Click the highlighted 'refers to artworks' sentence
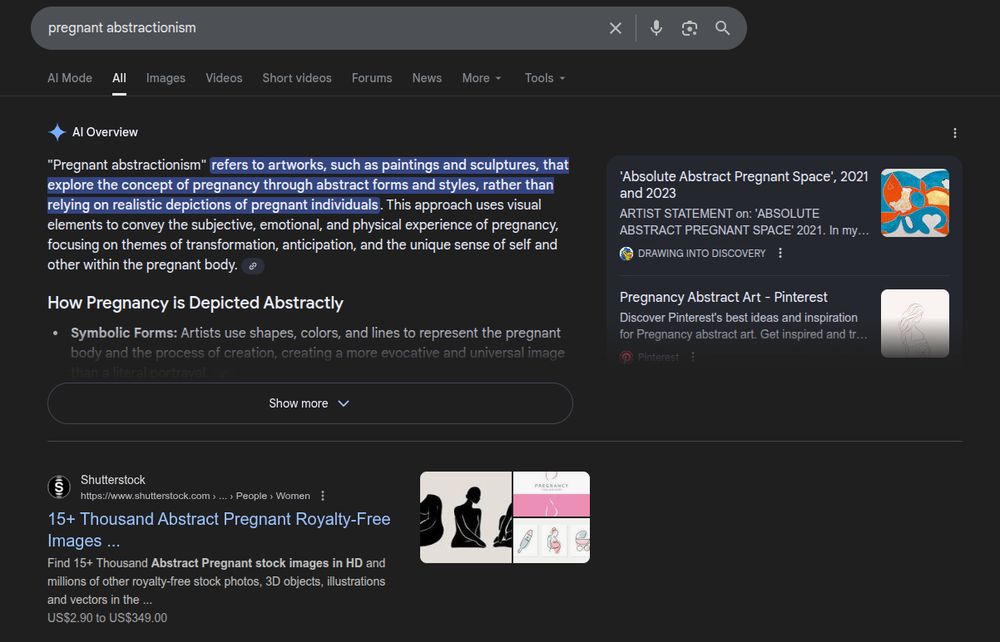Image resolution: width=1000 pixels, height=642 pixels. pyautogui.click(x=308, y=185)
